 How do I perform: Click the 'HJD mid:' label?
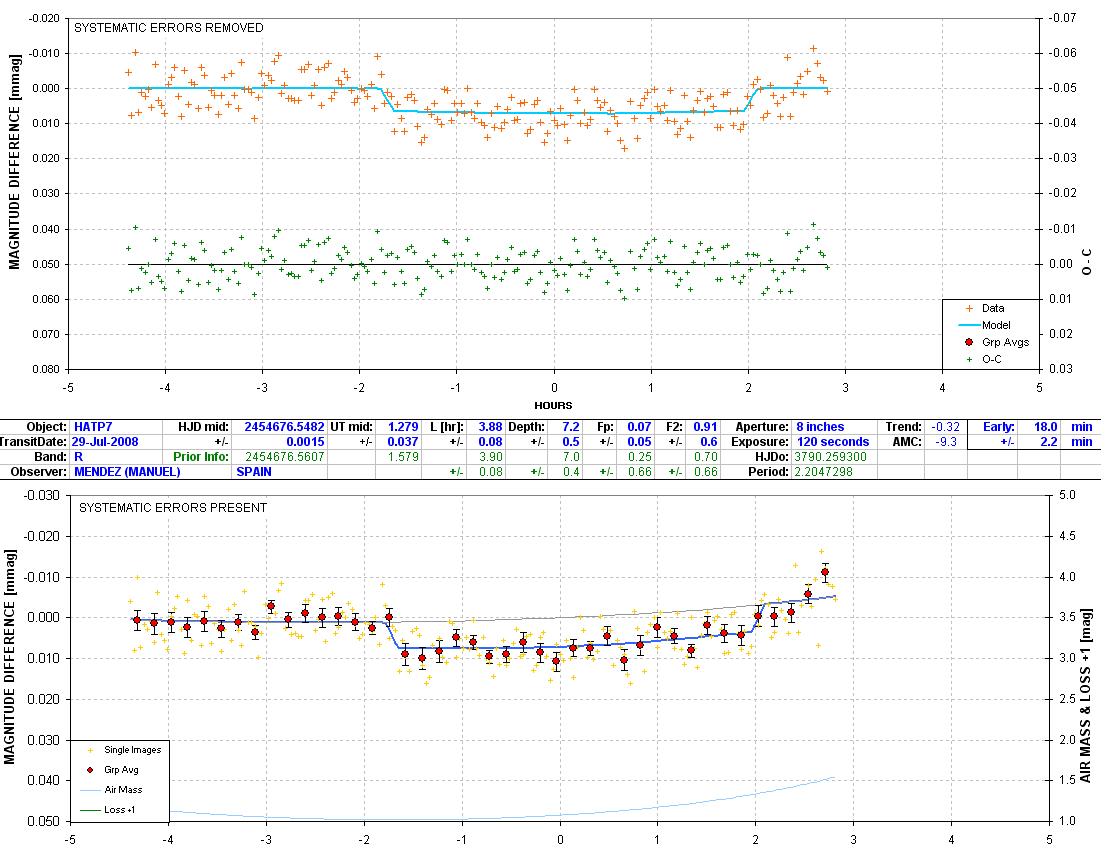204,427
